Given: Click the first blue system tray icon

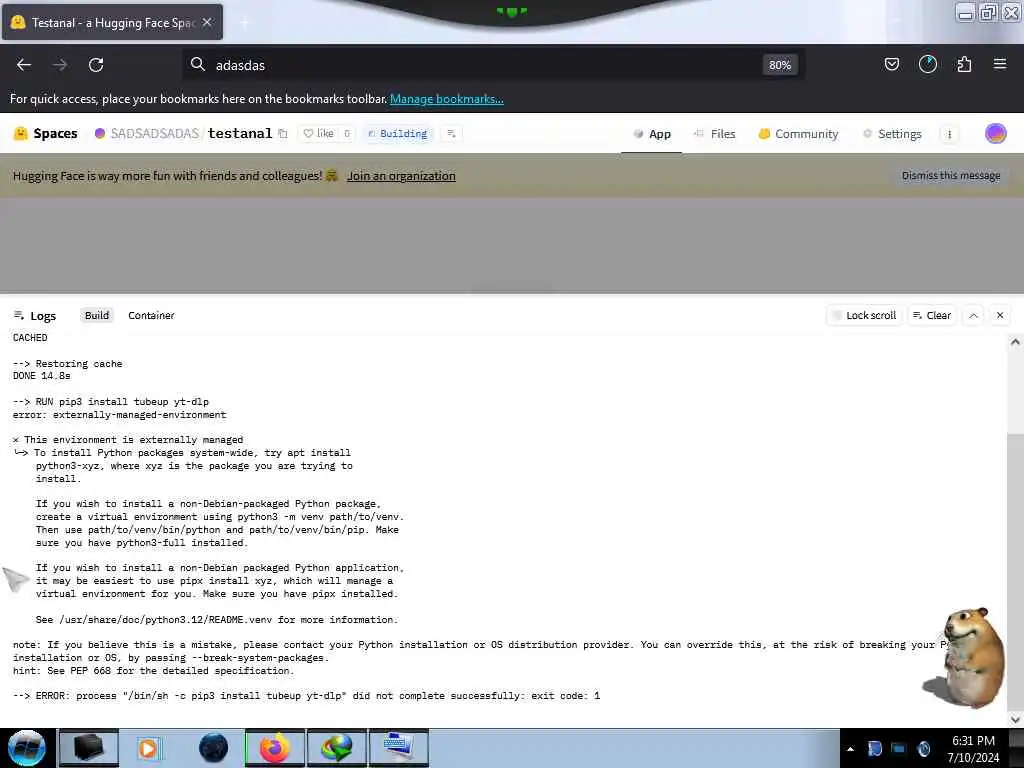Looking at the screenshot, I should coord(875,749).
